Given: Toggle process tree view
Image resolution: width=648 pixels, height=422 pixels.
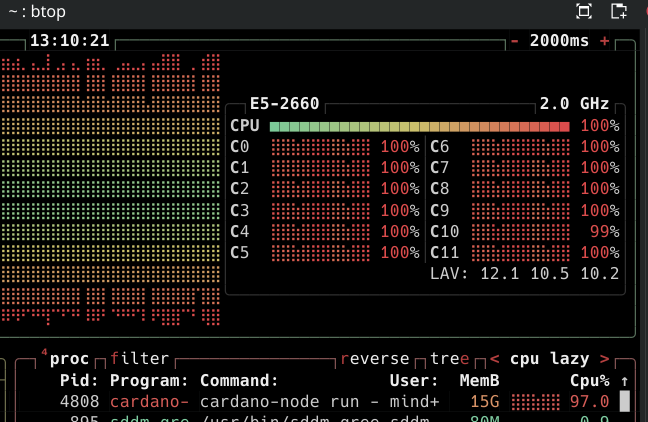Looking at the screenshot, I should click(x=450, y=359).
